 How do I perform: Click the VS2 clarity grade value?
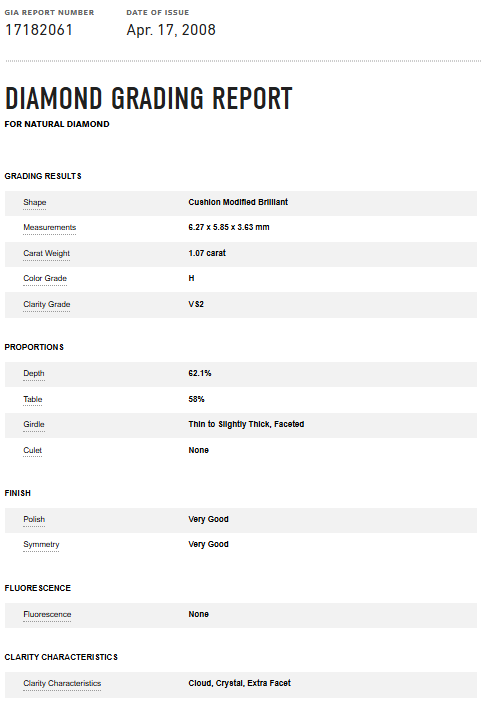point(196,304)
